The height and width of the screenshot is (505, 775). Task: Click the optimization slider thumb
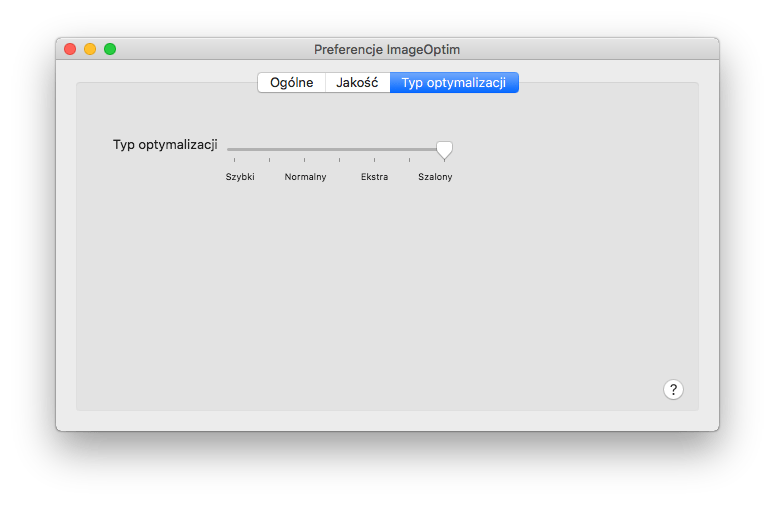point(444,150)
